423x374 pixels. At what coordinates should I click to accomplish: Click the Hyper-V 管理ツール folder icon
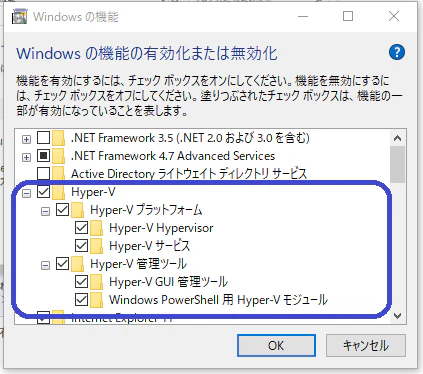click(x=77, y=264)
